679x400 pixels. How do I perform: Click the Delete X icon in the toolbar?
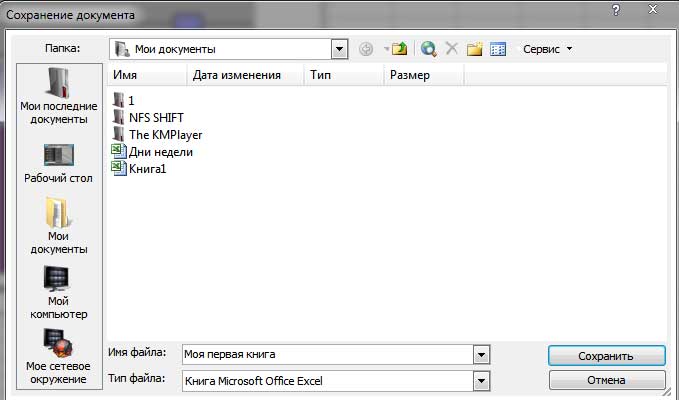tap(452, 48)
